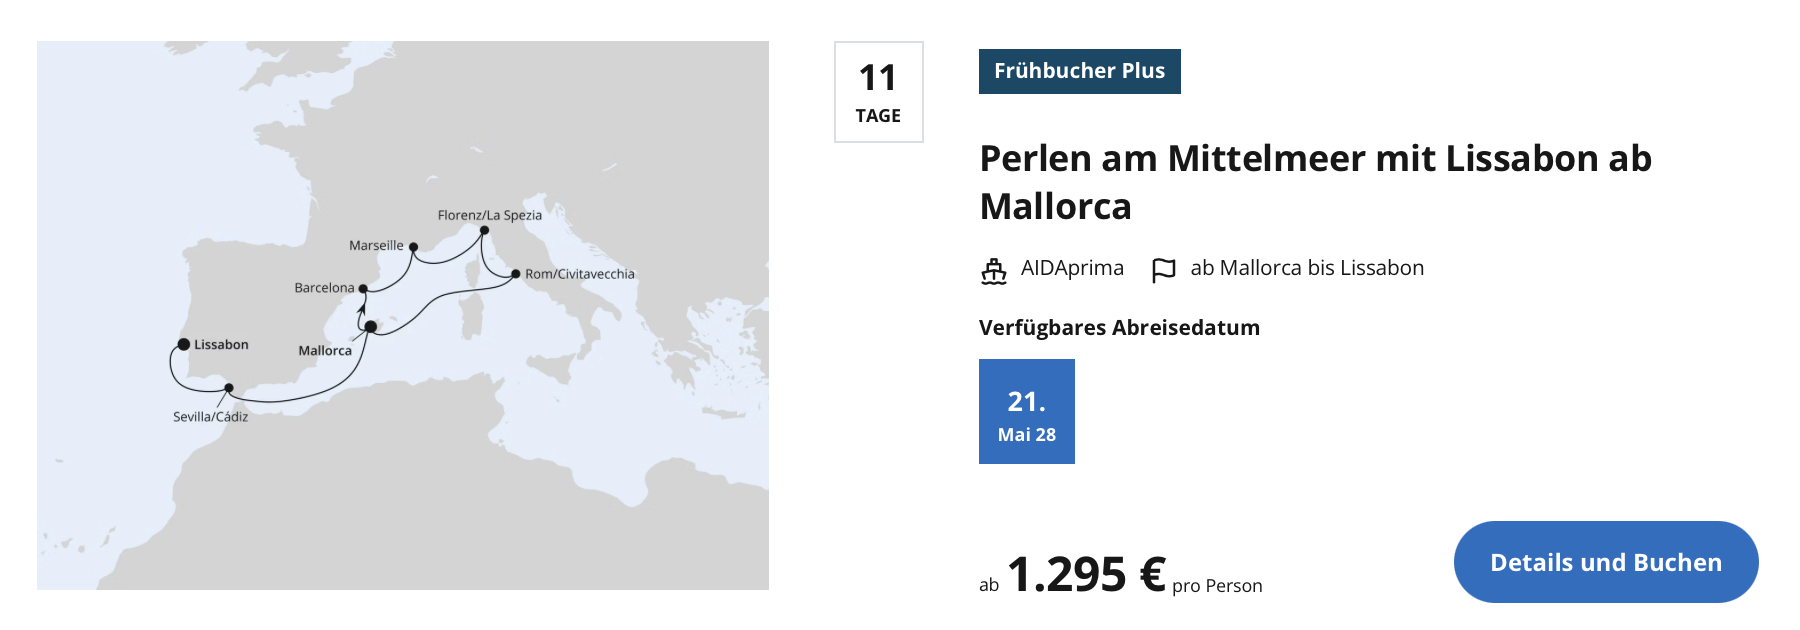The width and height of the screenshot is (1800, 630).
Task: Click the Barcelona port dot on the map
Action: pos(363,289)
